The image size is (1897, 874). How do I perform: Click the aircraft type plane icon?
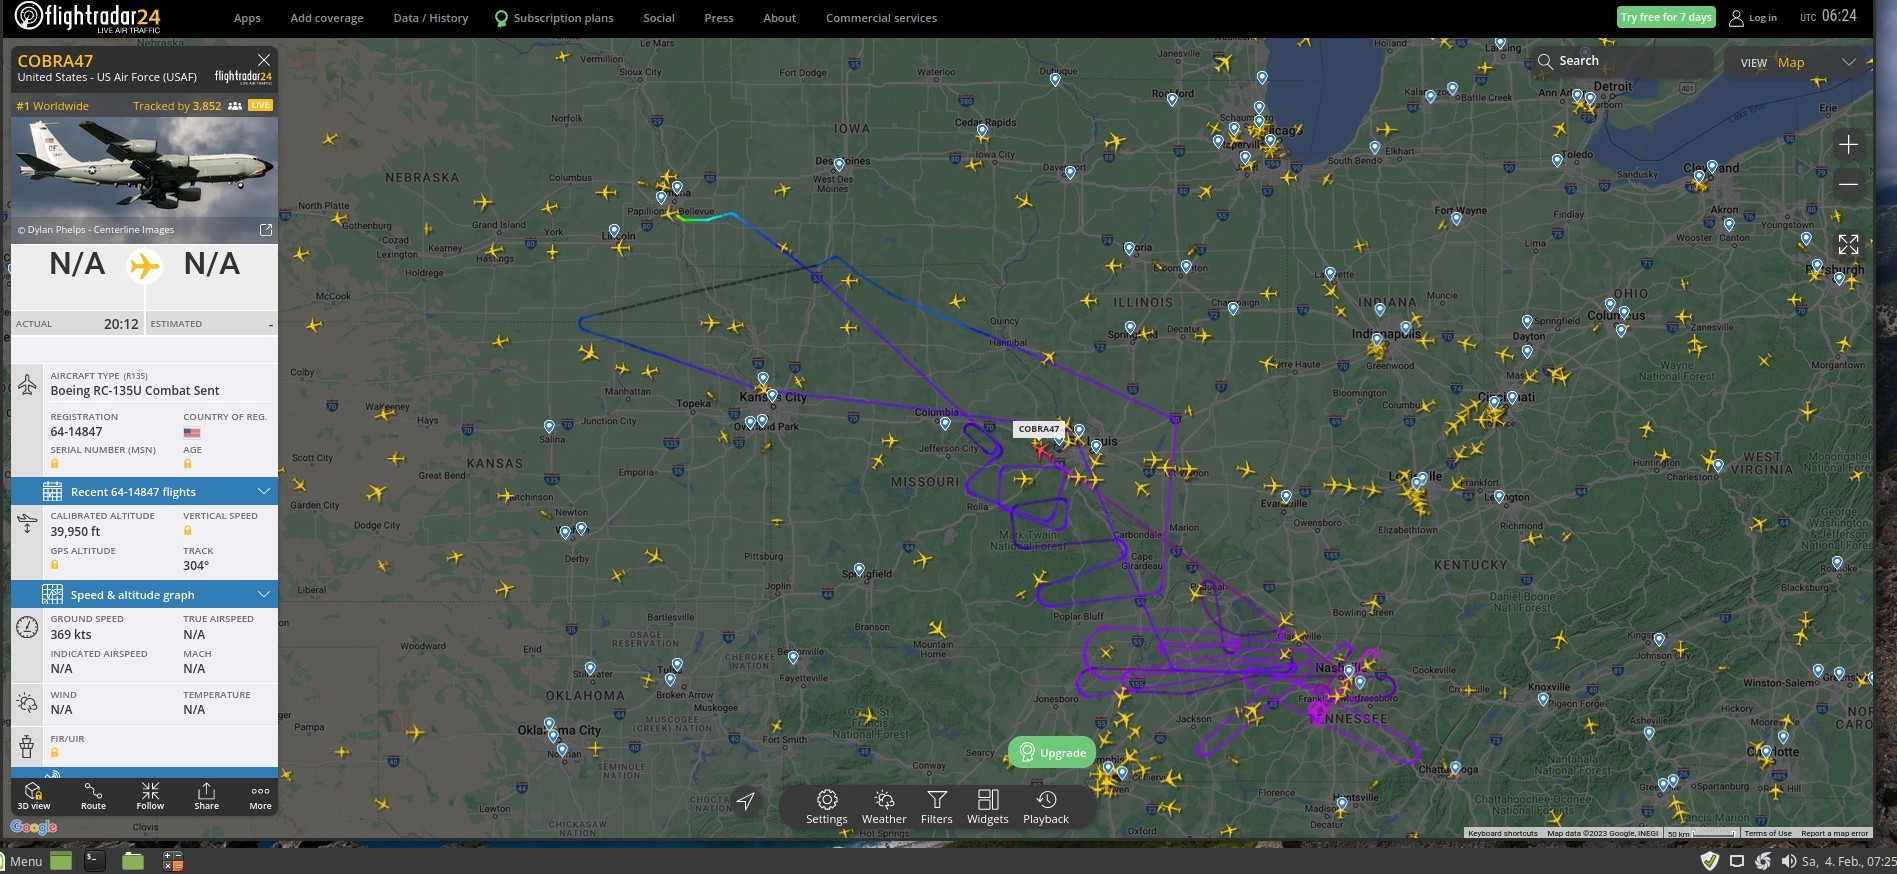click(x=27, y=385)
